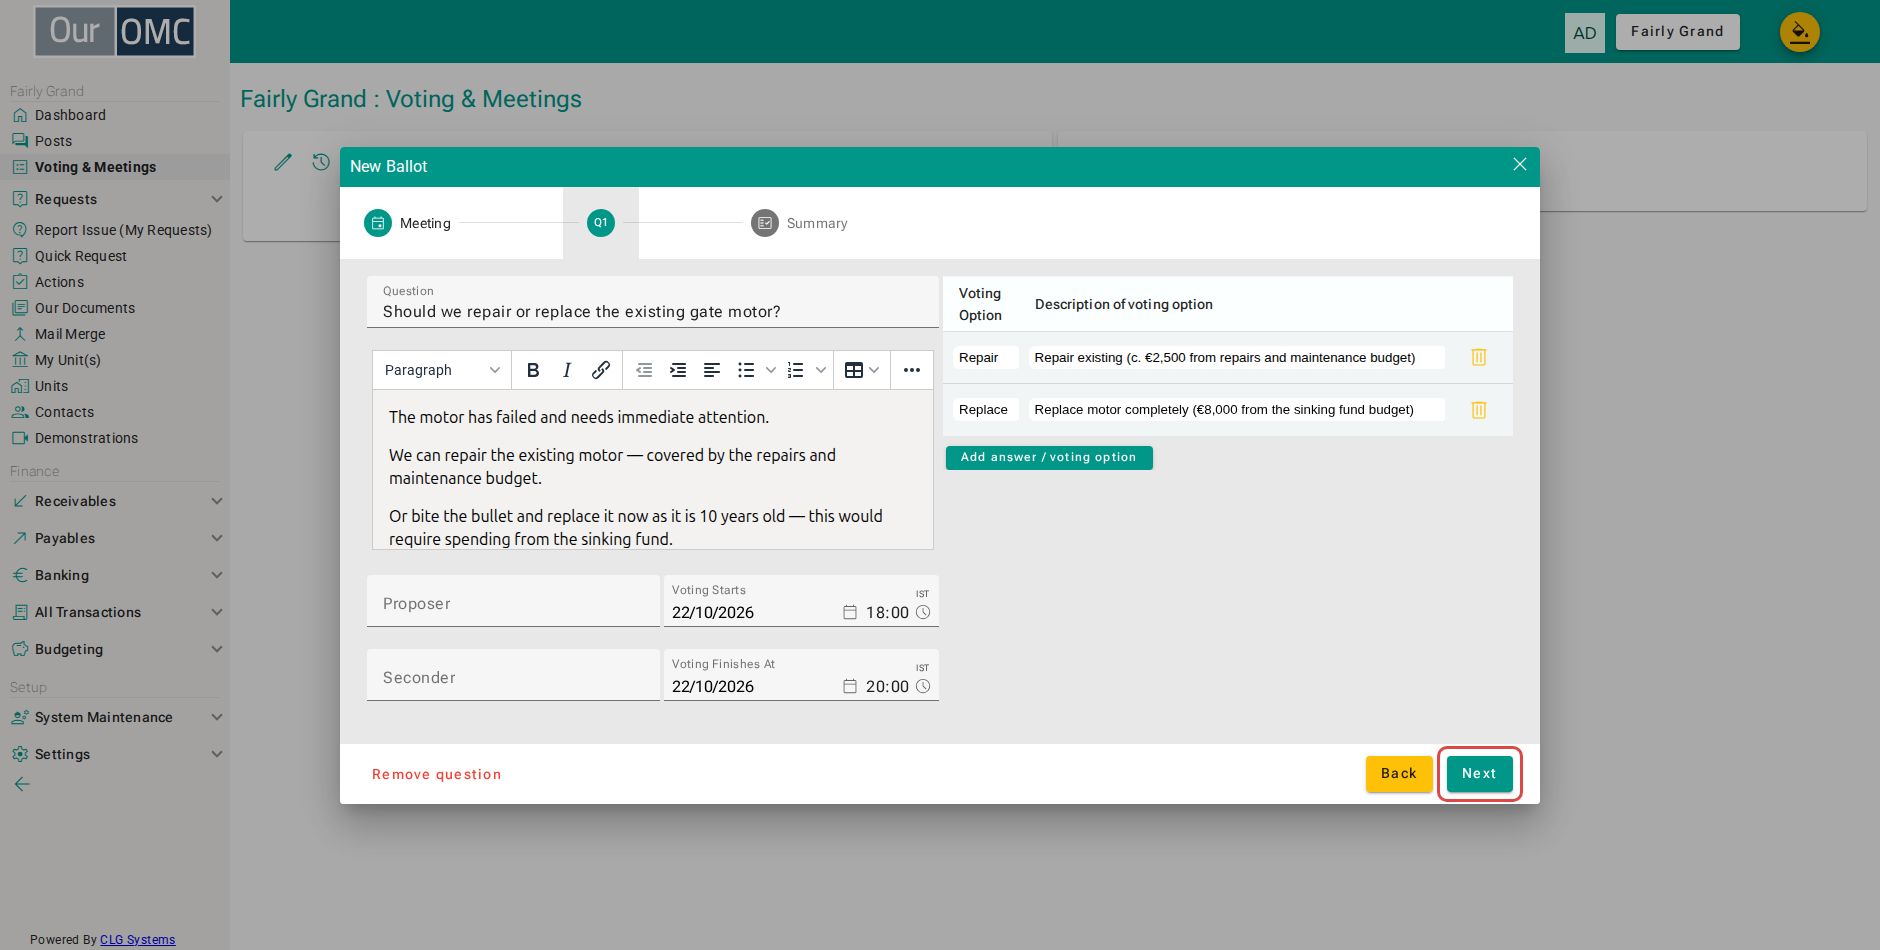Viewport: 1880px width, 950px height.
Task: Open clock picker for Voting Starts time
Action: pos(923,612)
